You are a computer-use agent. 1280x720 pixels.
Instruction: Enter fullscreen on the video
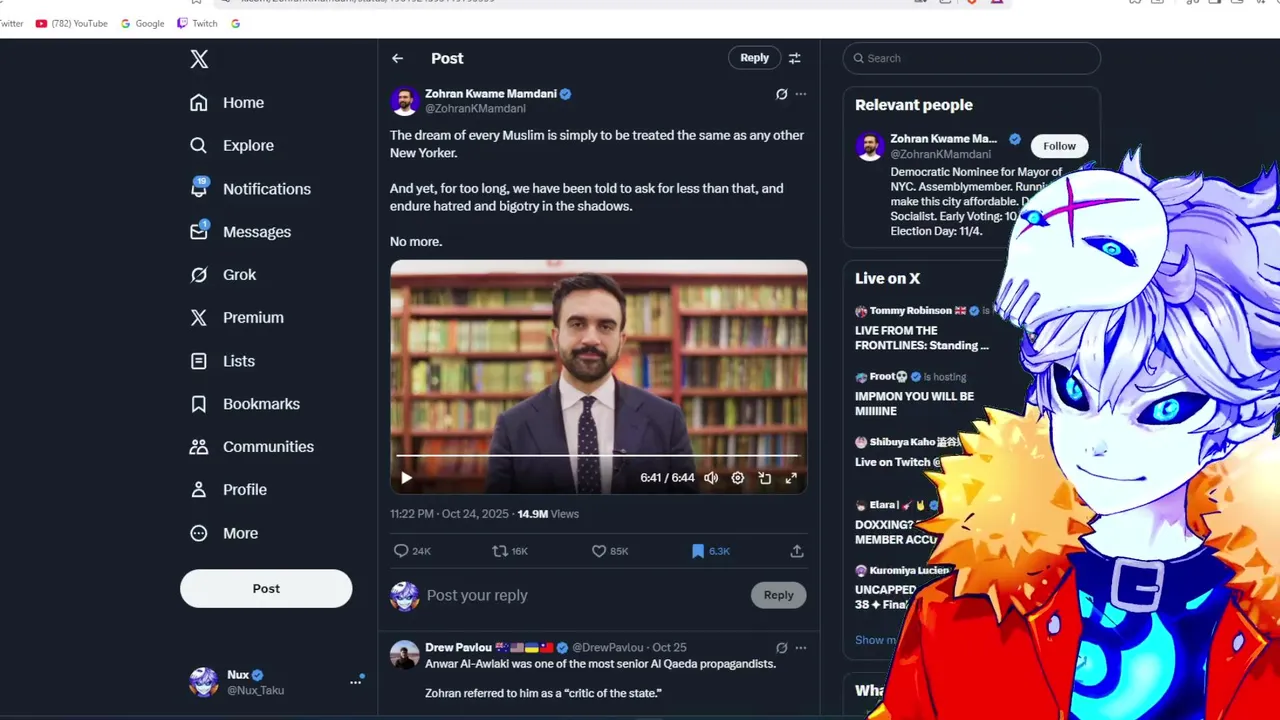(x=791, y=478)
